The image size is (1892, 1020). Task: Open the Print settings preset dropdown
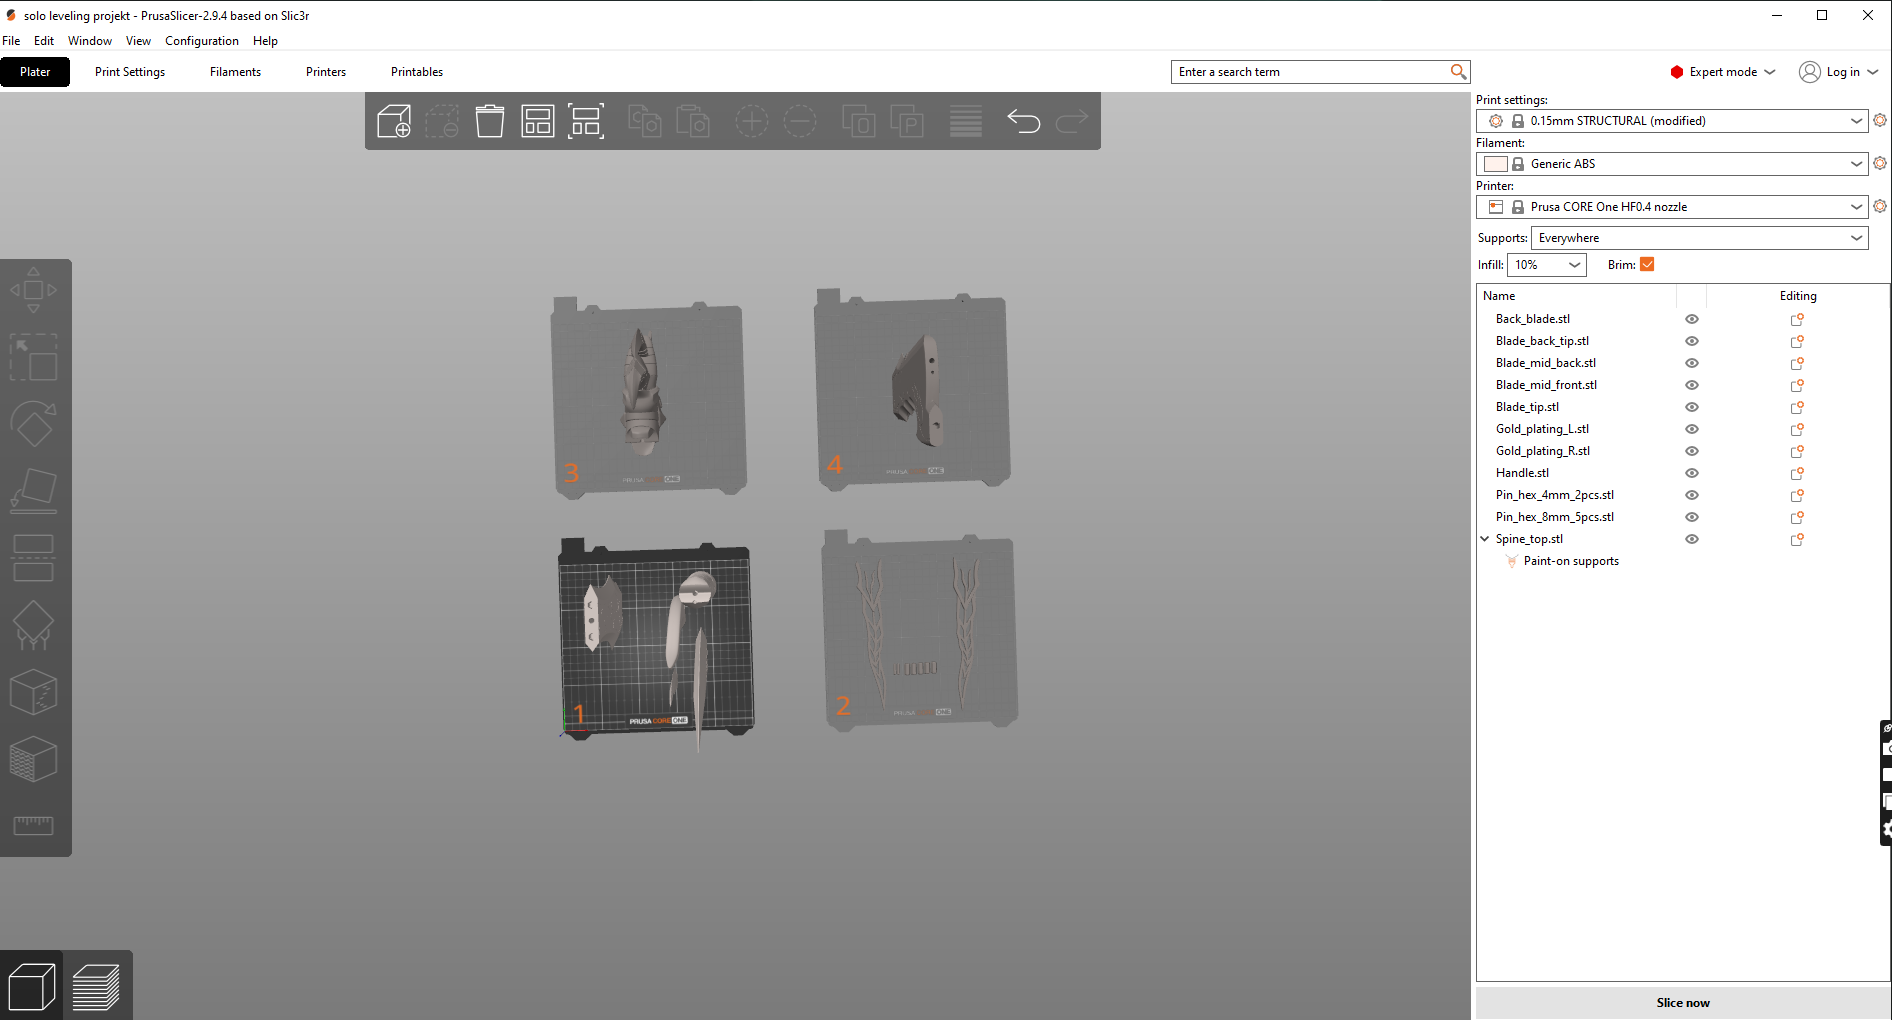click(x=1672, y=121)
